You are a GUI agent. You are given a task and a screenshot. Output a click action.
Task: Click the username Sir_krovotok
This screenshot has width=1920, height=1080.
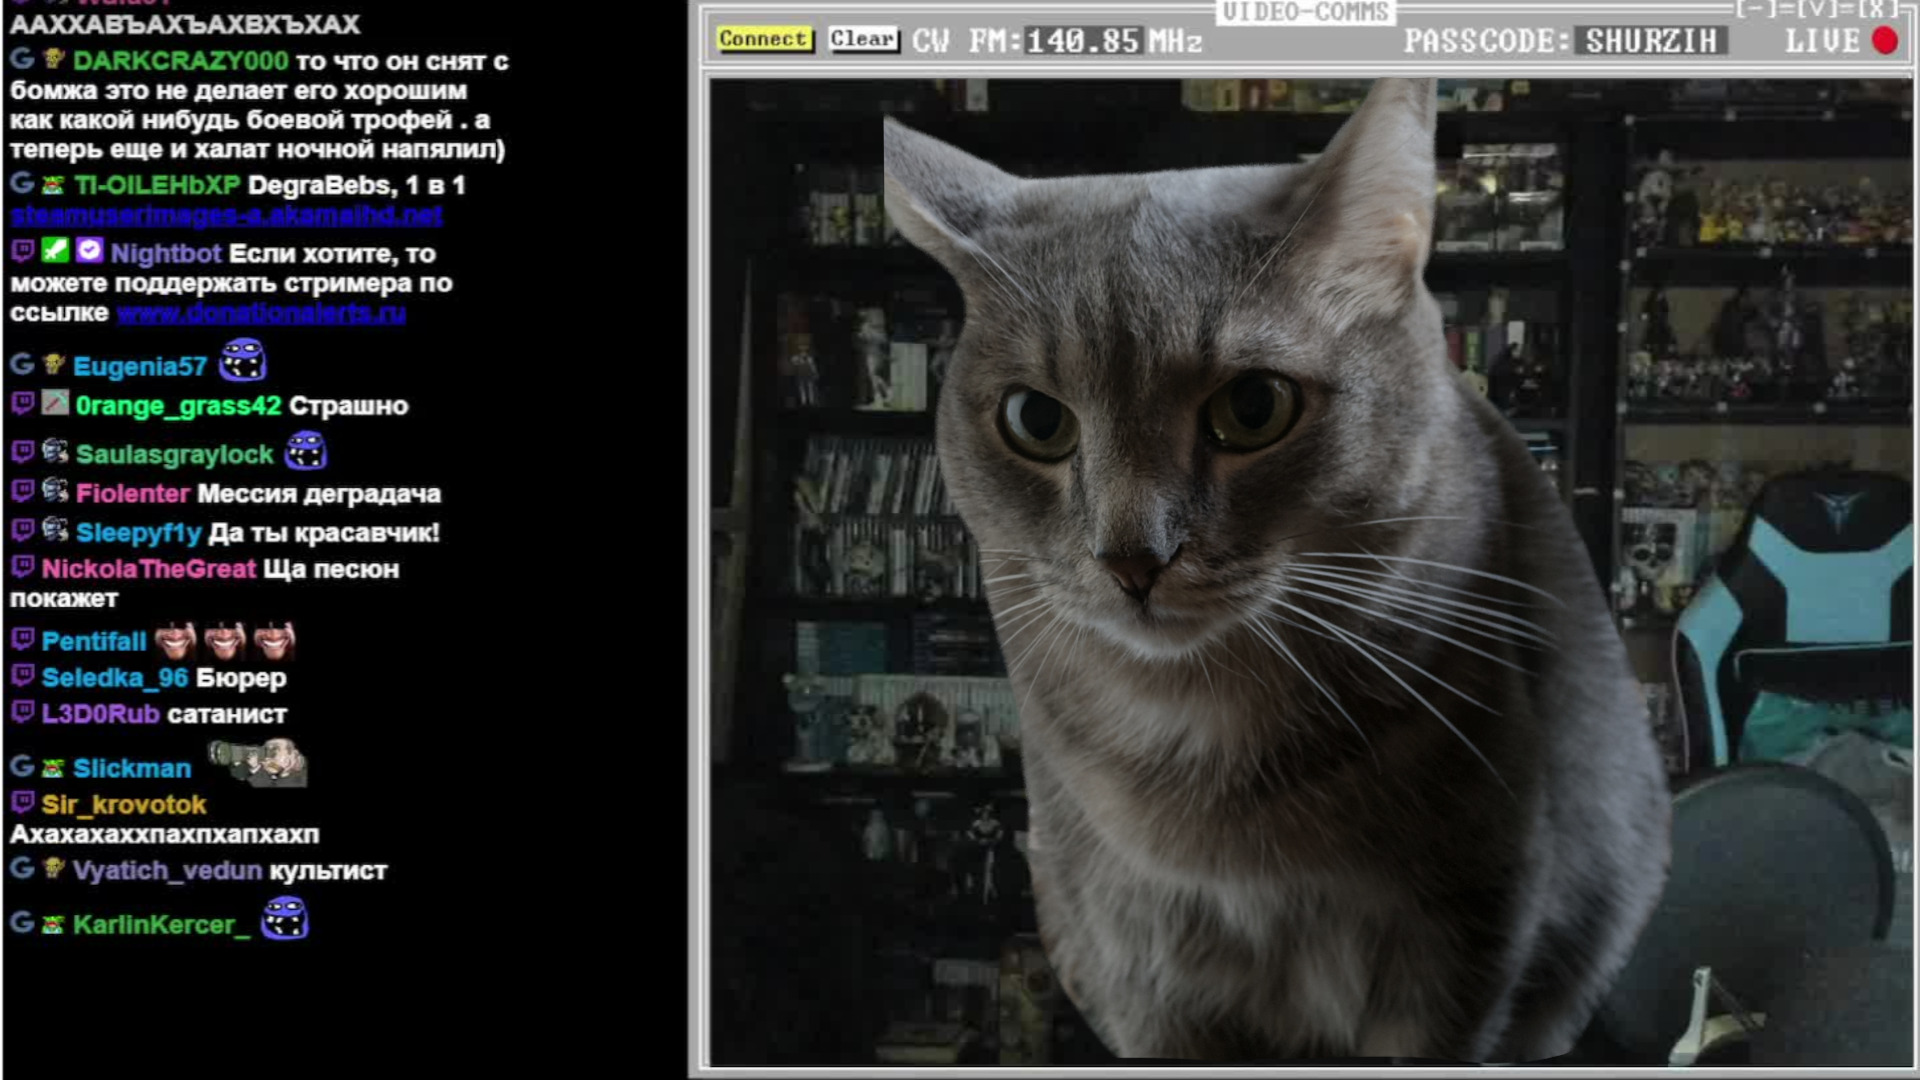124,804
